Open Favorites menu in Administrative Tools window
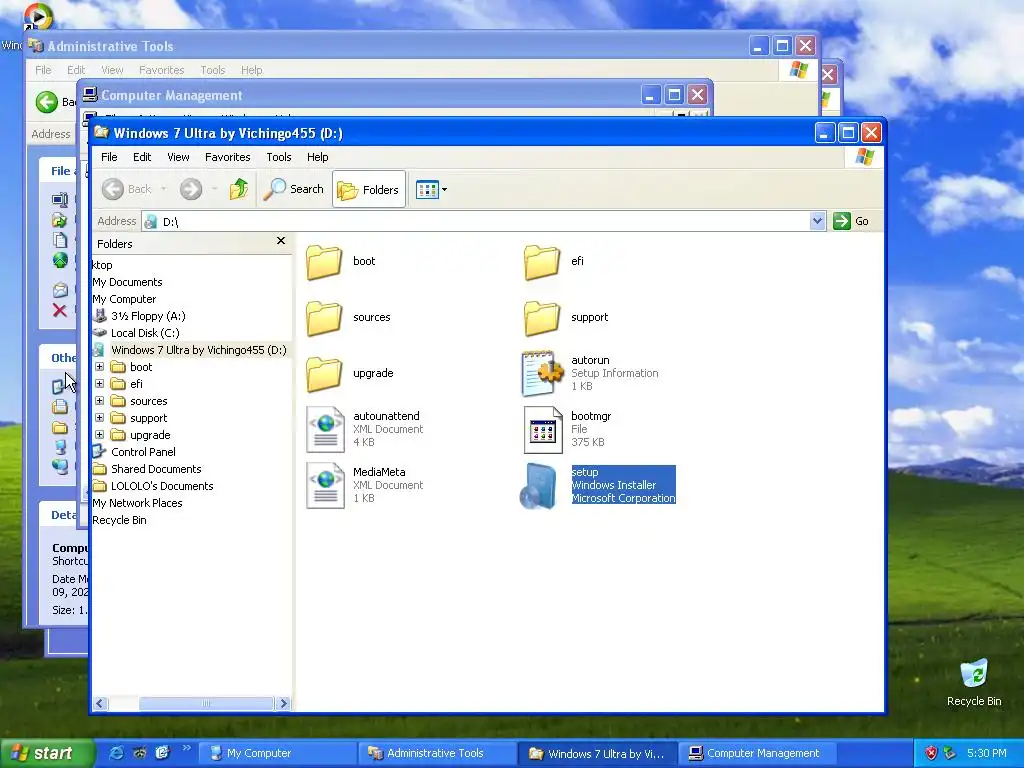 tap(161, 70)
